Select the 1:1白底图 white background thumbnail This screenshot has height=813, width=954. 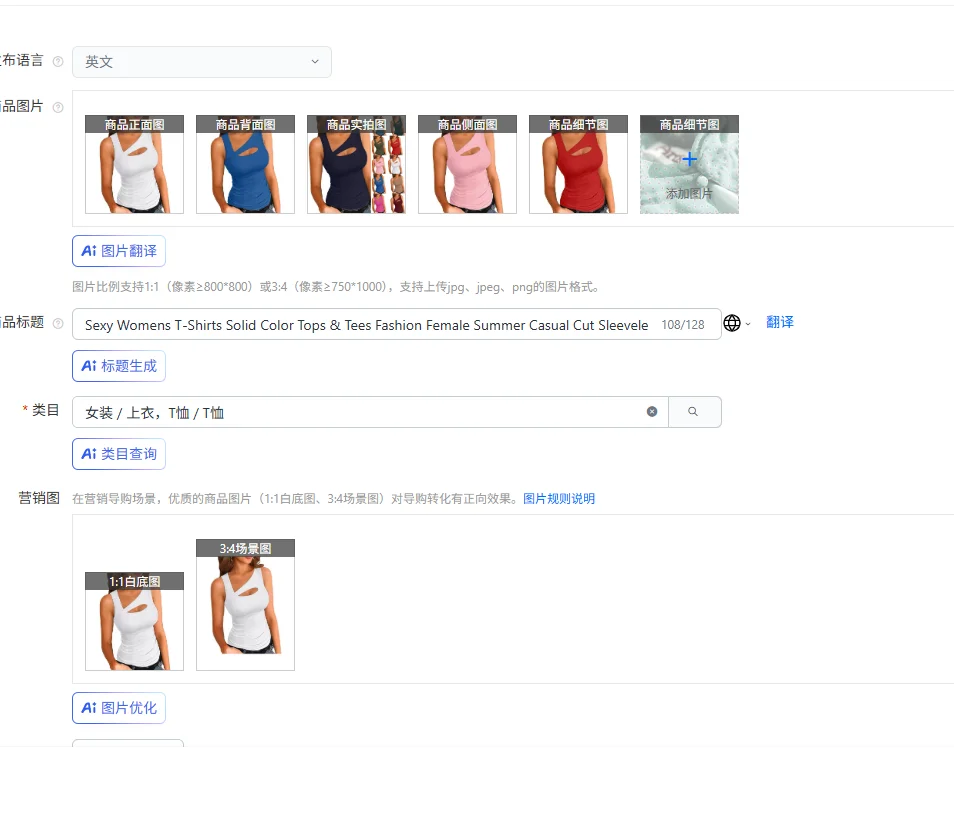point(133,620)
